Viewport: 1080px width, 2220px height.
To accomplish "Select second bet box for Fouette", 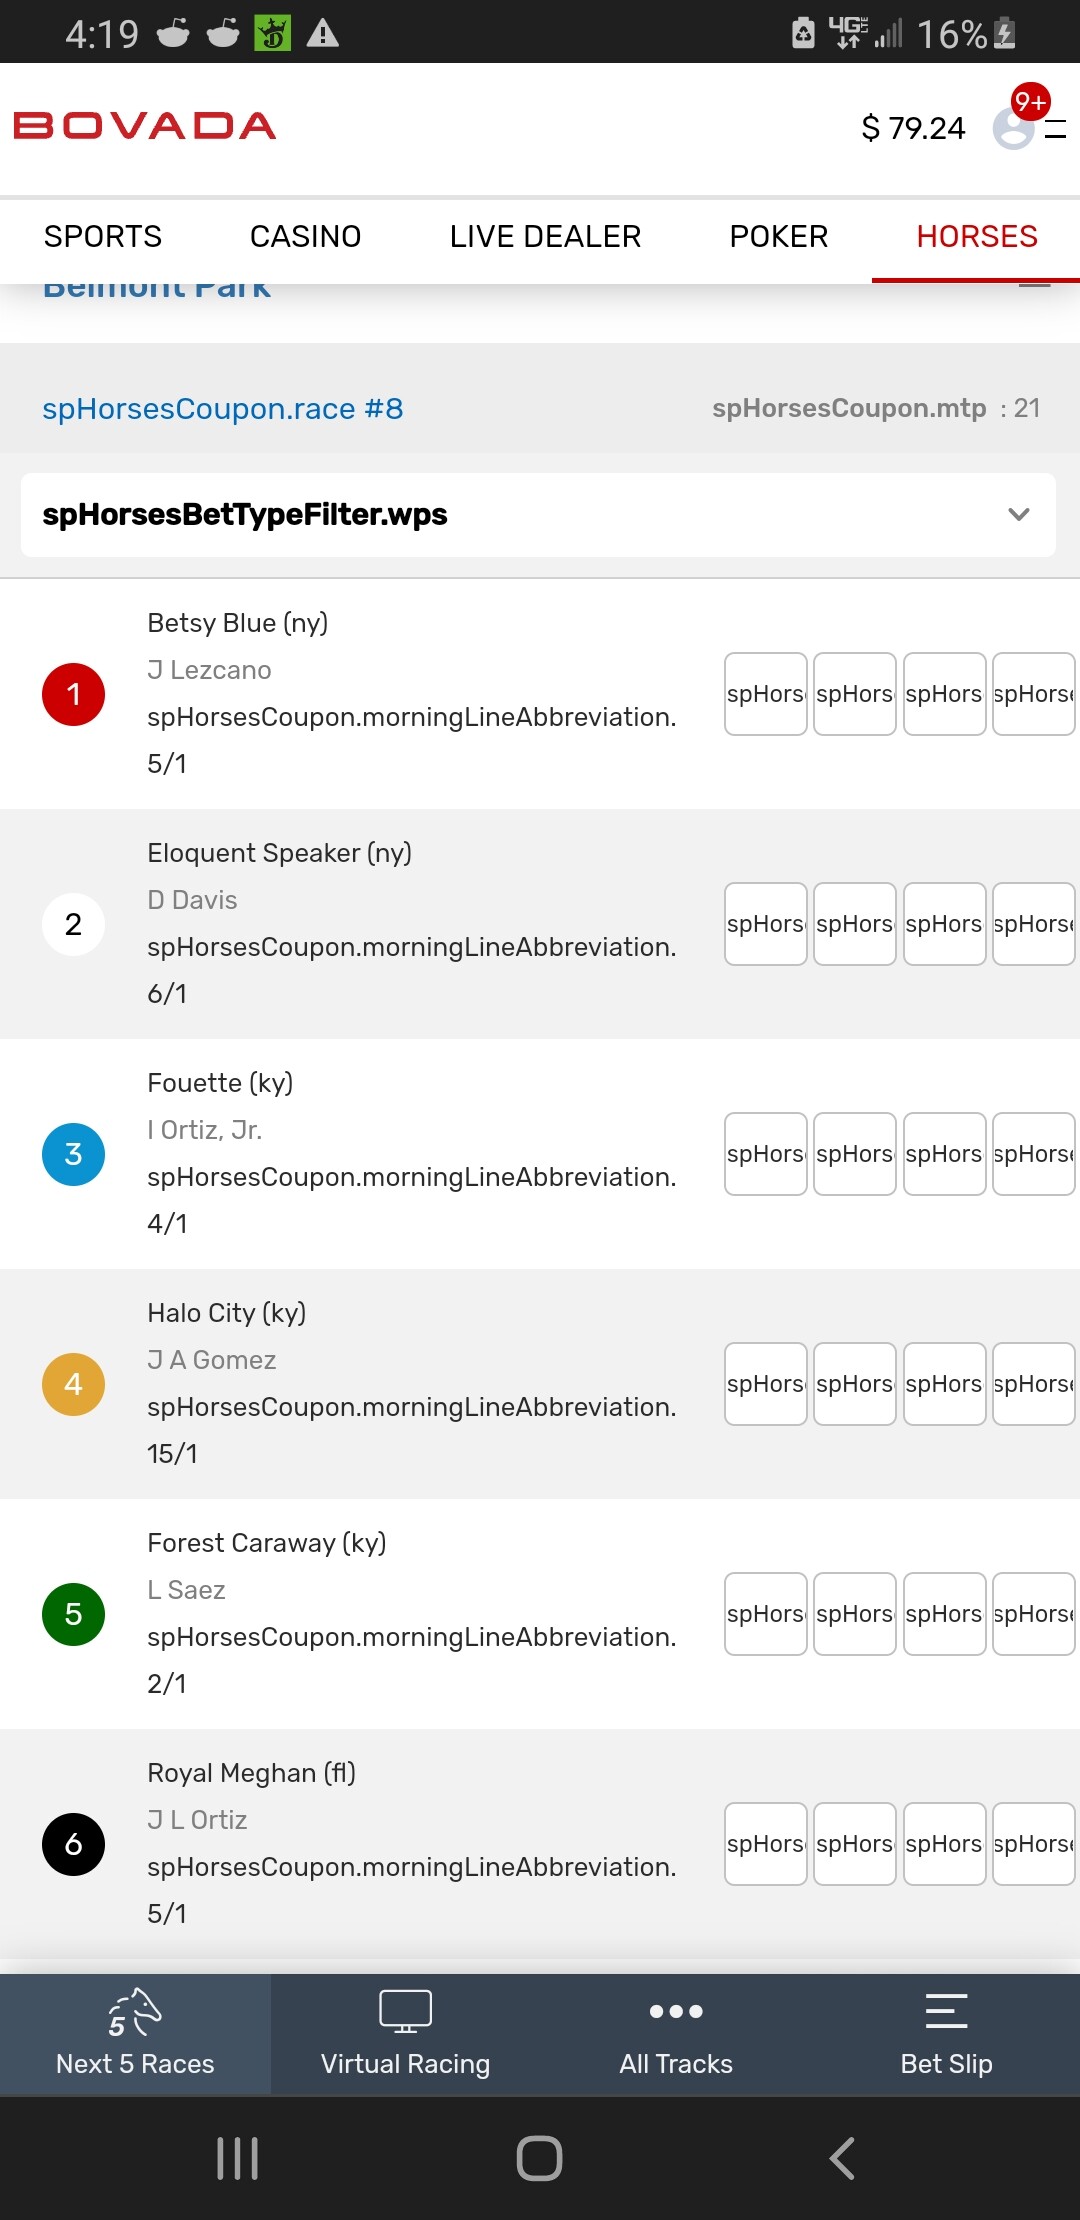I will [x=854, y=1154].
